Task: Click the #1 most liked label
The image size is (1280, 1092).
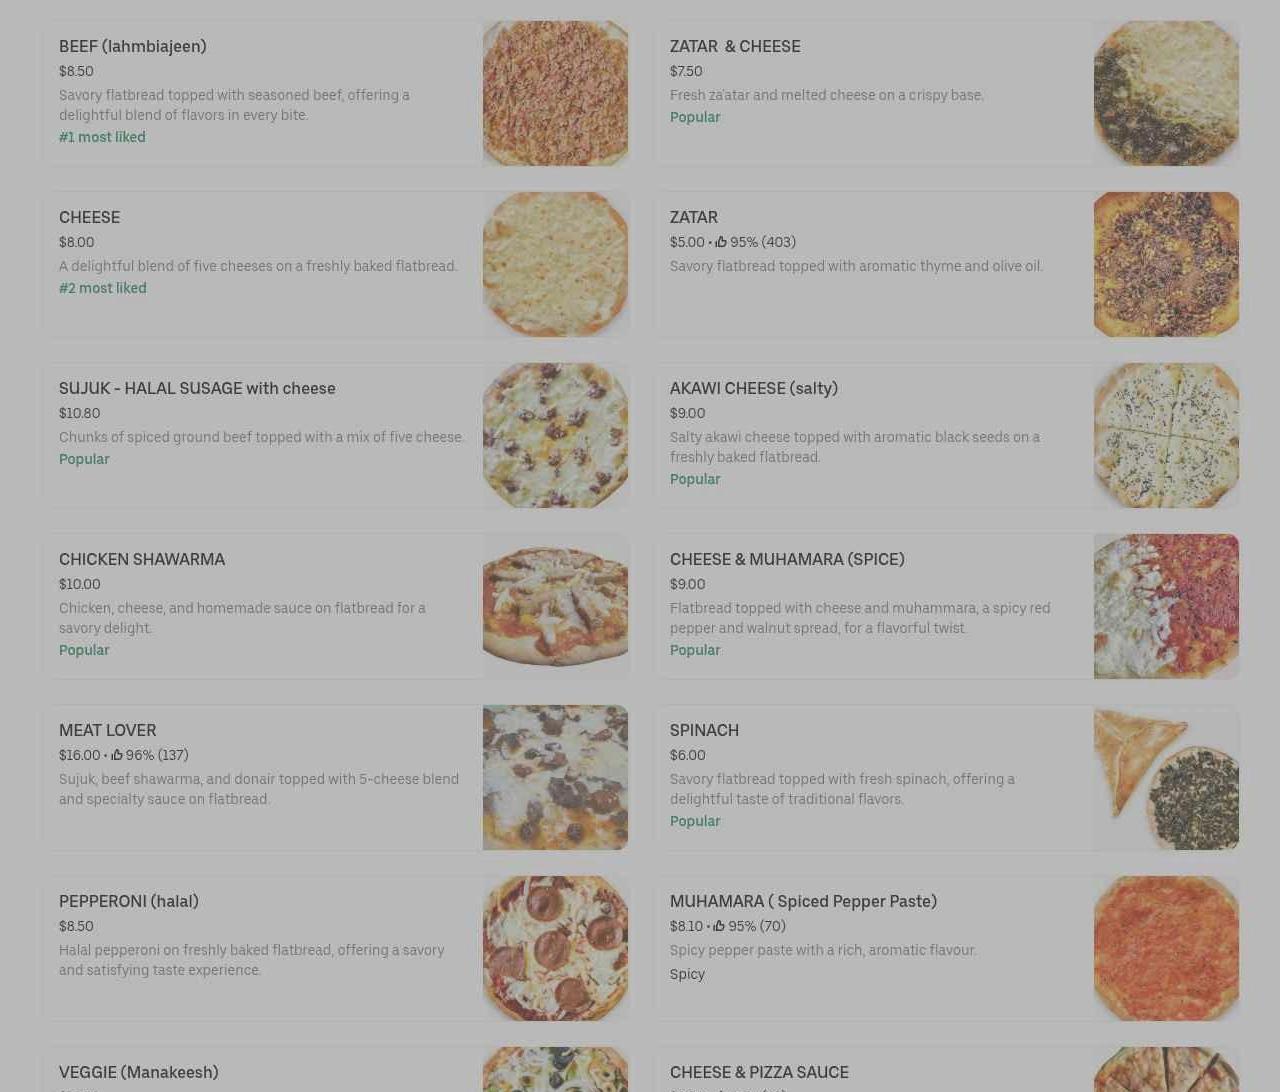Action: coord(102,137)
